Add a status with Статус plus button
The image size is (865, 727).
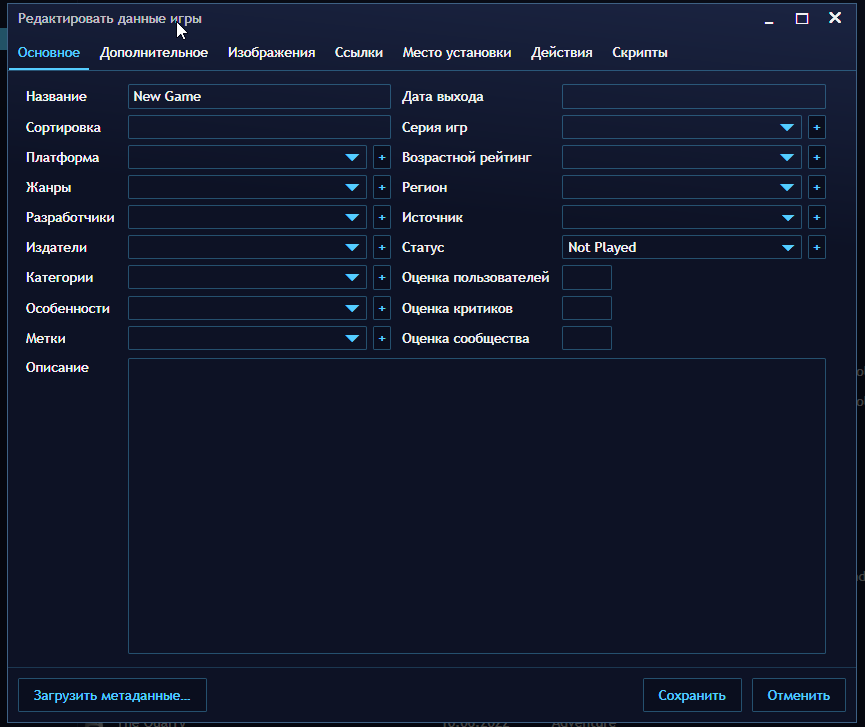[x=816, y=247]
